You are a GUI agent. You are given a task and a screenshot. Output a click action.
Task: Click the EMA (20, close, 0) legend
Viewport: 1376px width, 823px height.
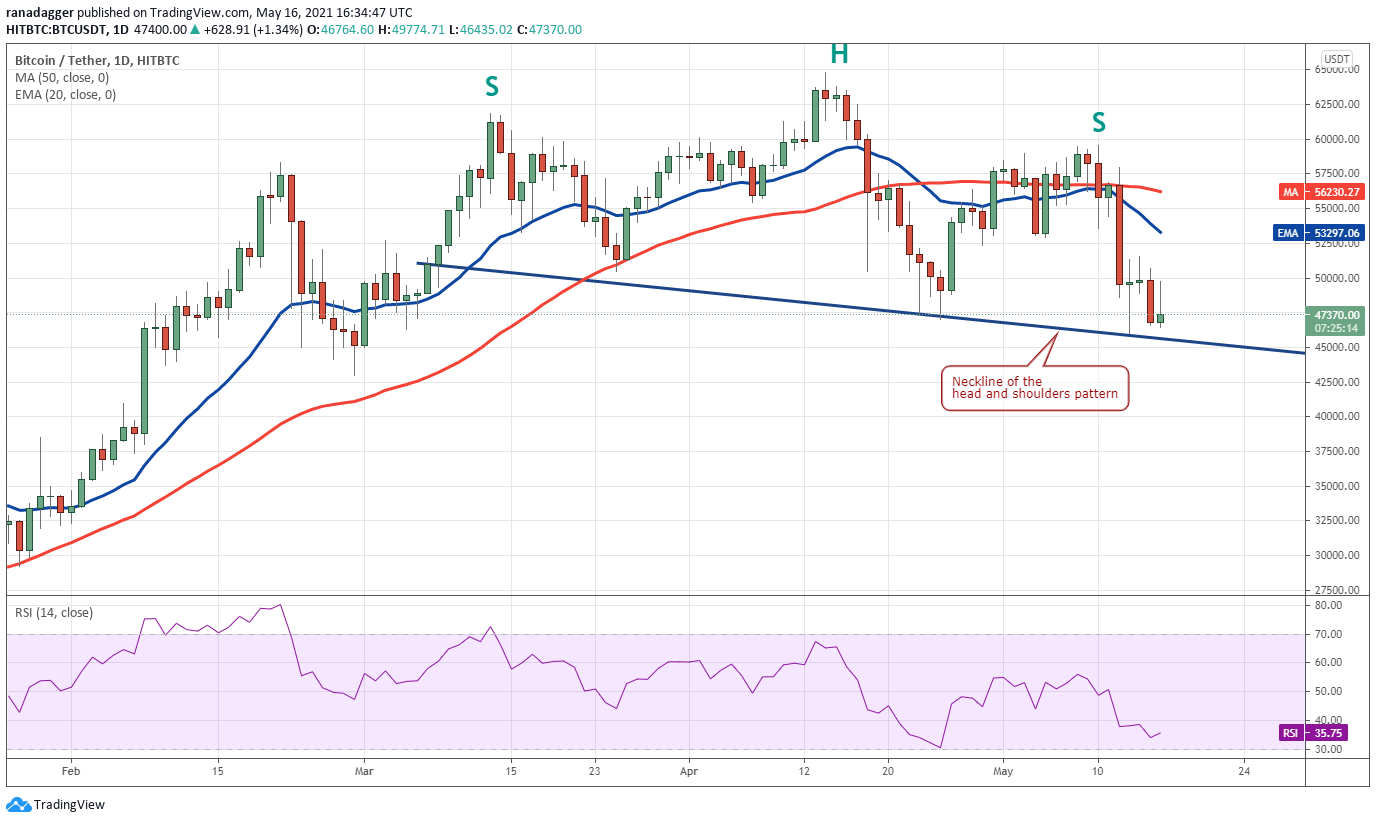tap(66, 95)
